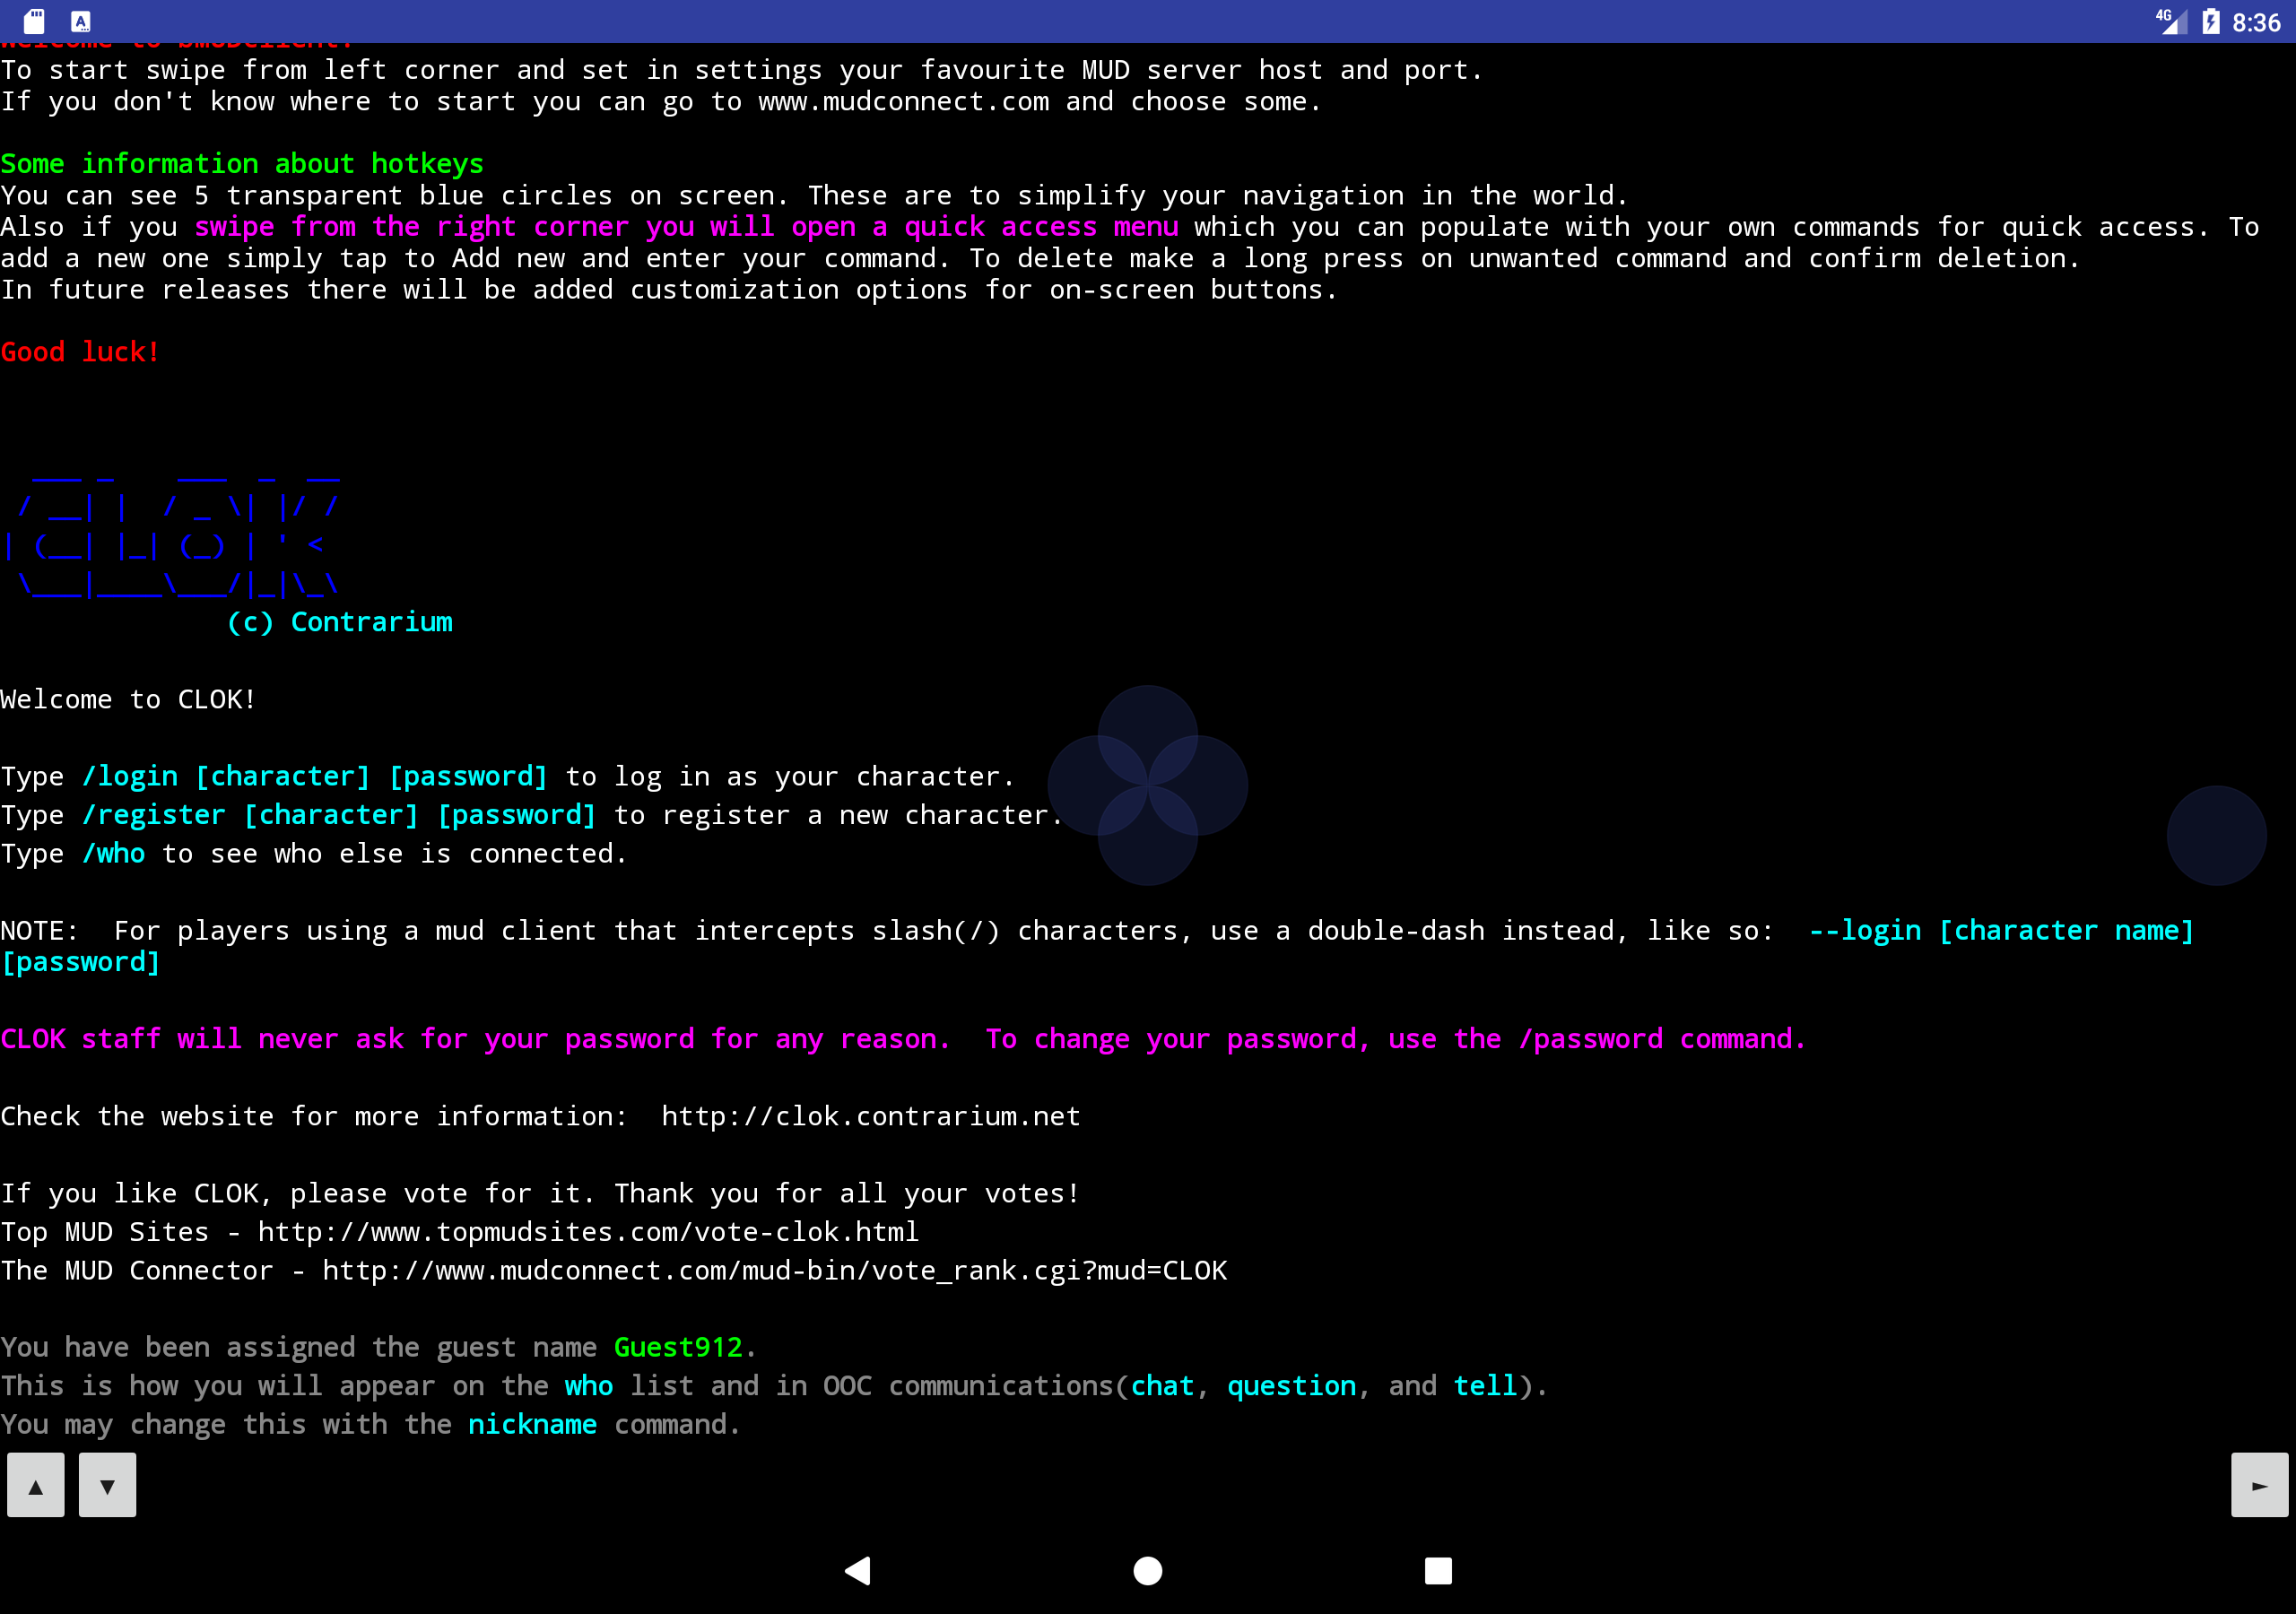Open the mudconnect vote_rank link
This screenshot has width=2296, height=1614.
774,1270
